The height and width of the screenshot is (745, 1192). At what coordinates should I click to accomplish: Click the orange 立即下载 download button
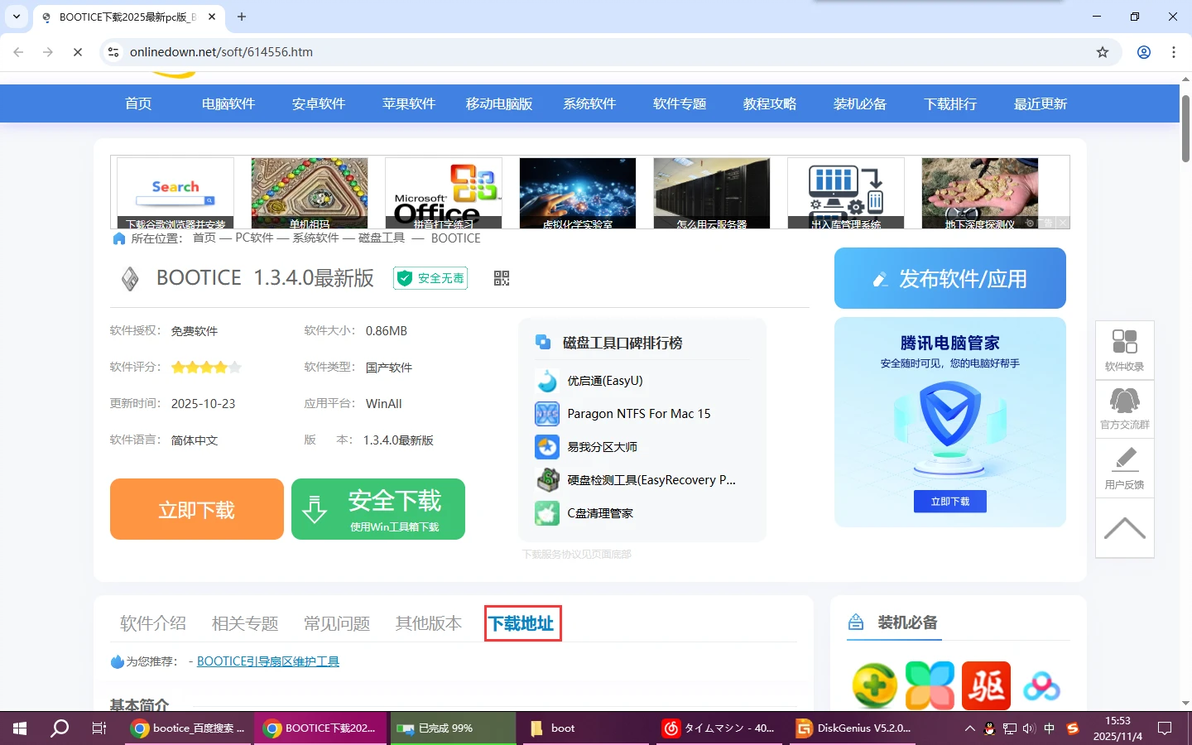(x=196, y=509)
